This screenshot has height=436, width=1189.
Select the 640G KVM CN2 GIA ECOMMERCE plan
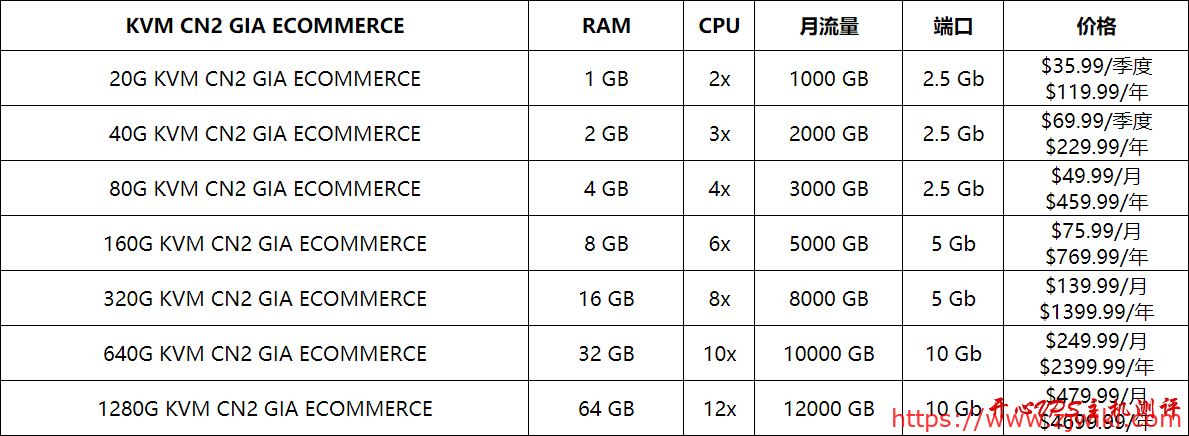pyautogui.click(x=265, y=353)
